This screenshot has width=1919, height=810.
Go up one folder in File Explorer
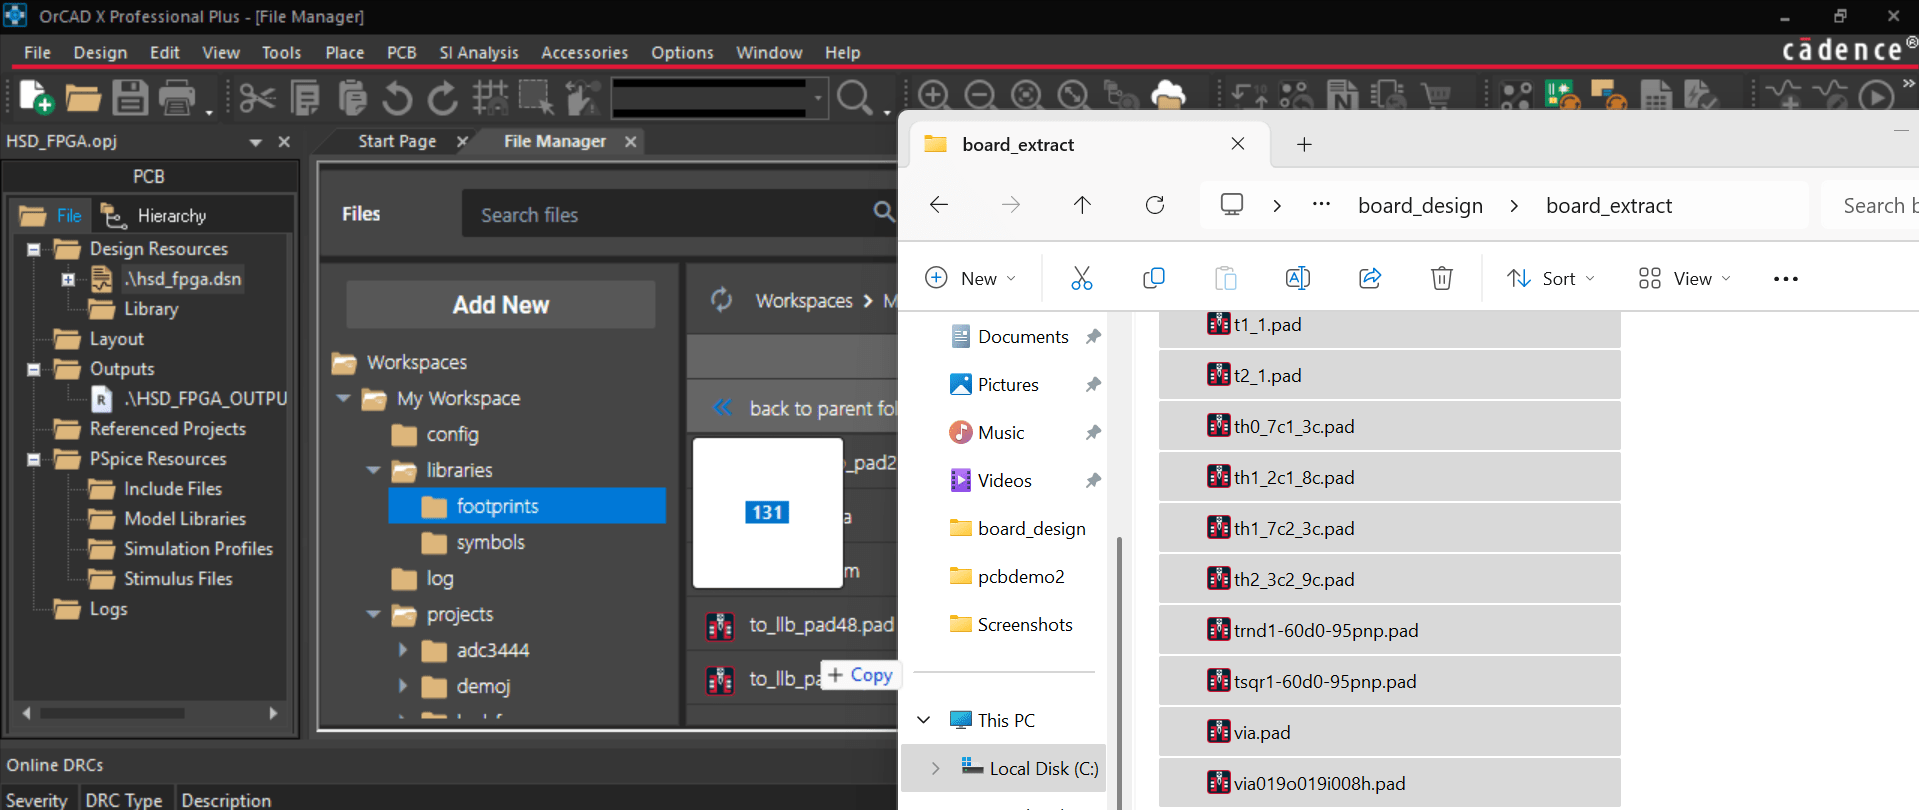[1082, 205]
